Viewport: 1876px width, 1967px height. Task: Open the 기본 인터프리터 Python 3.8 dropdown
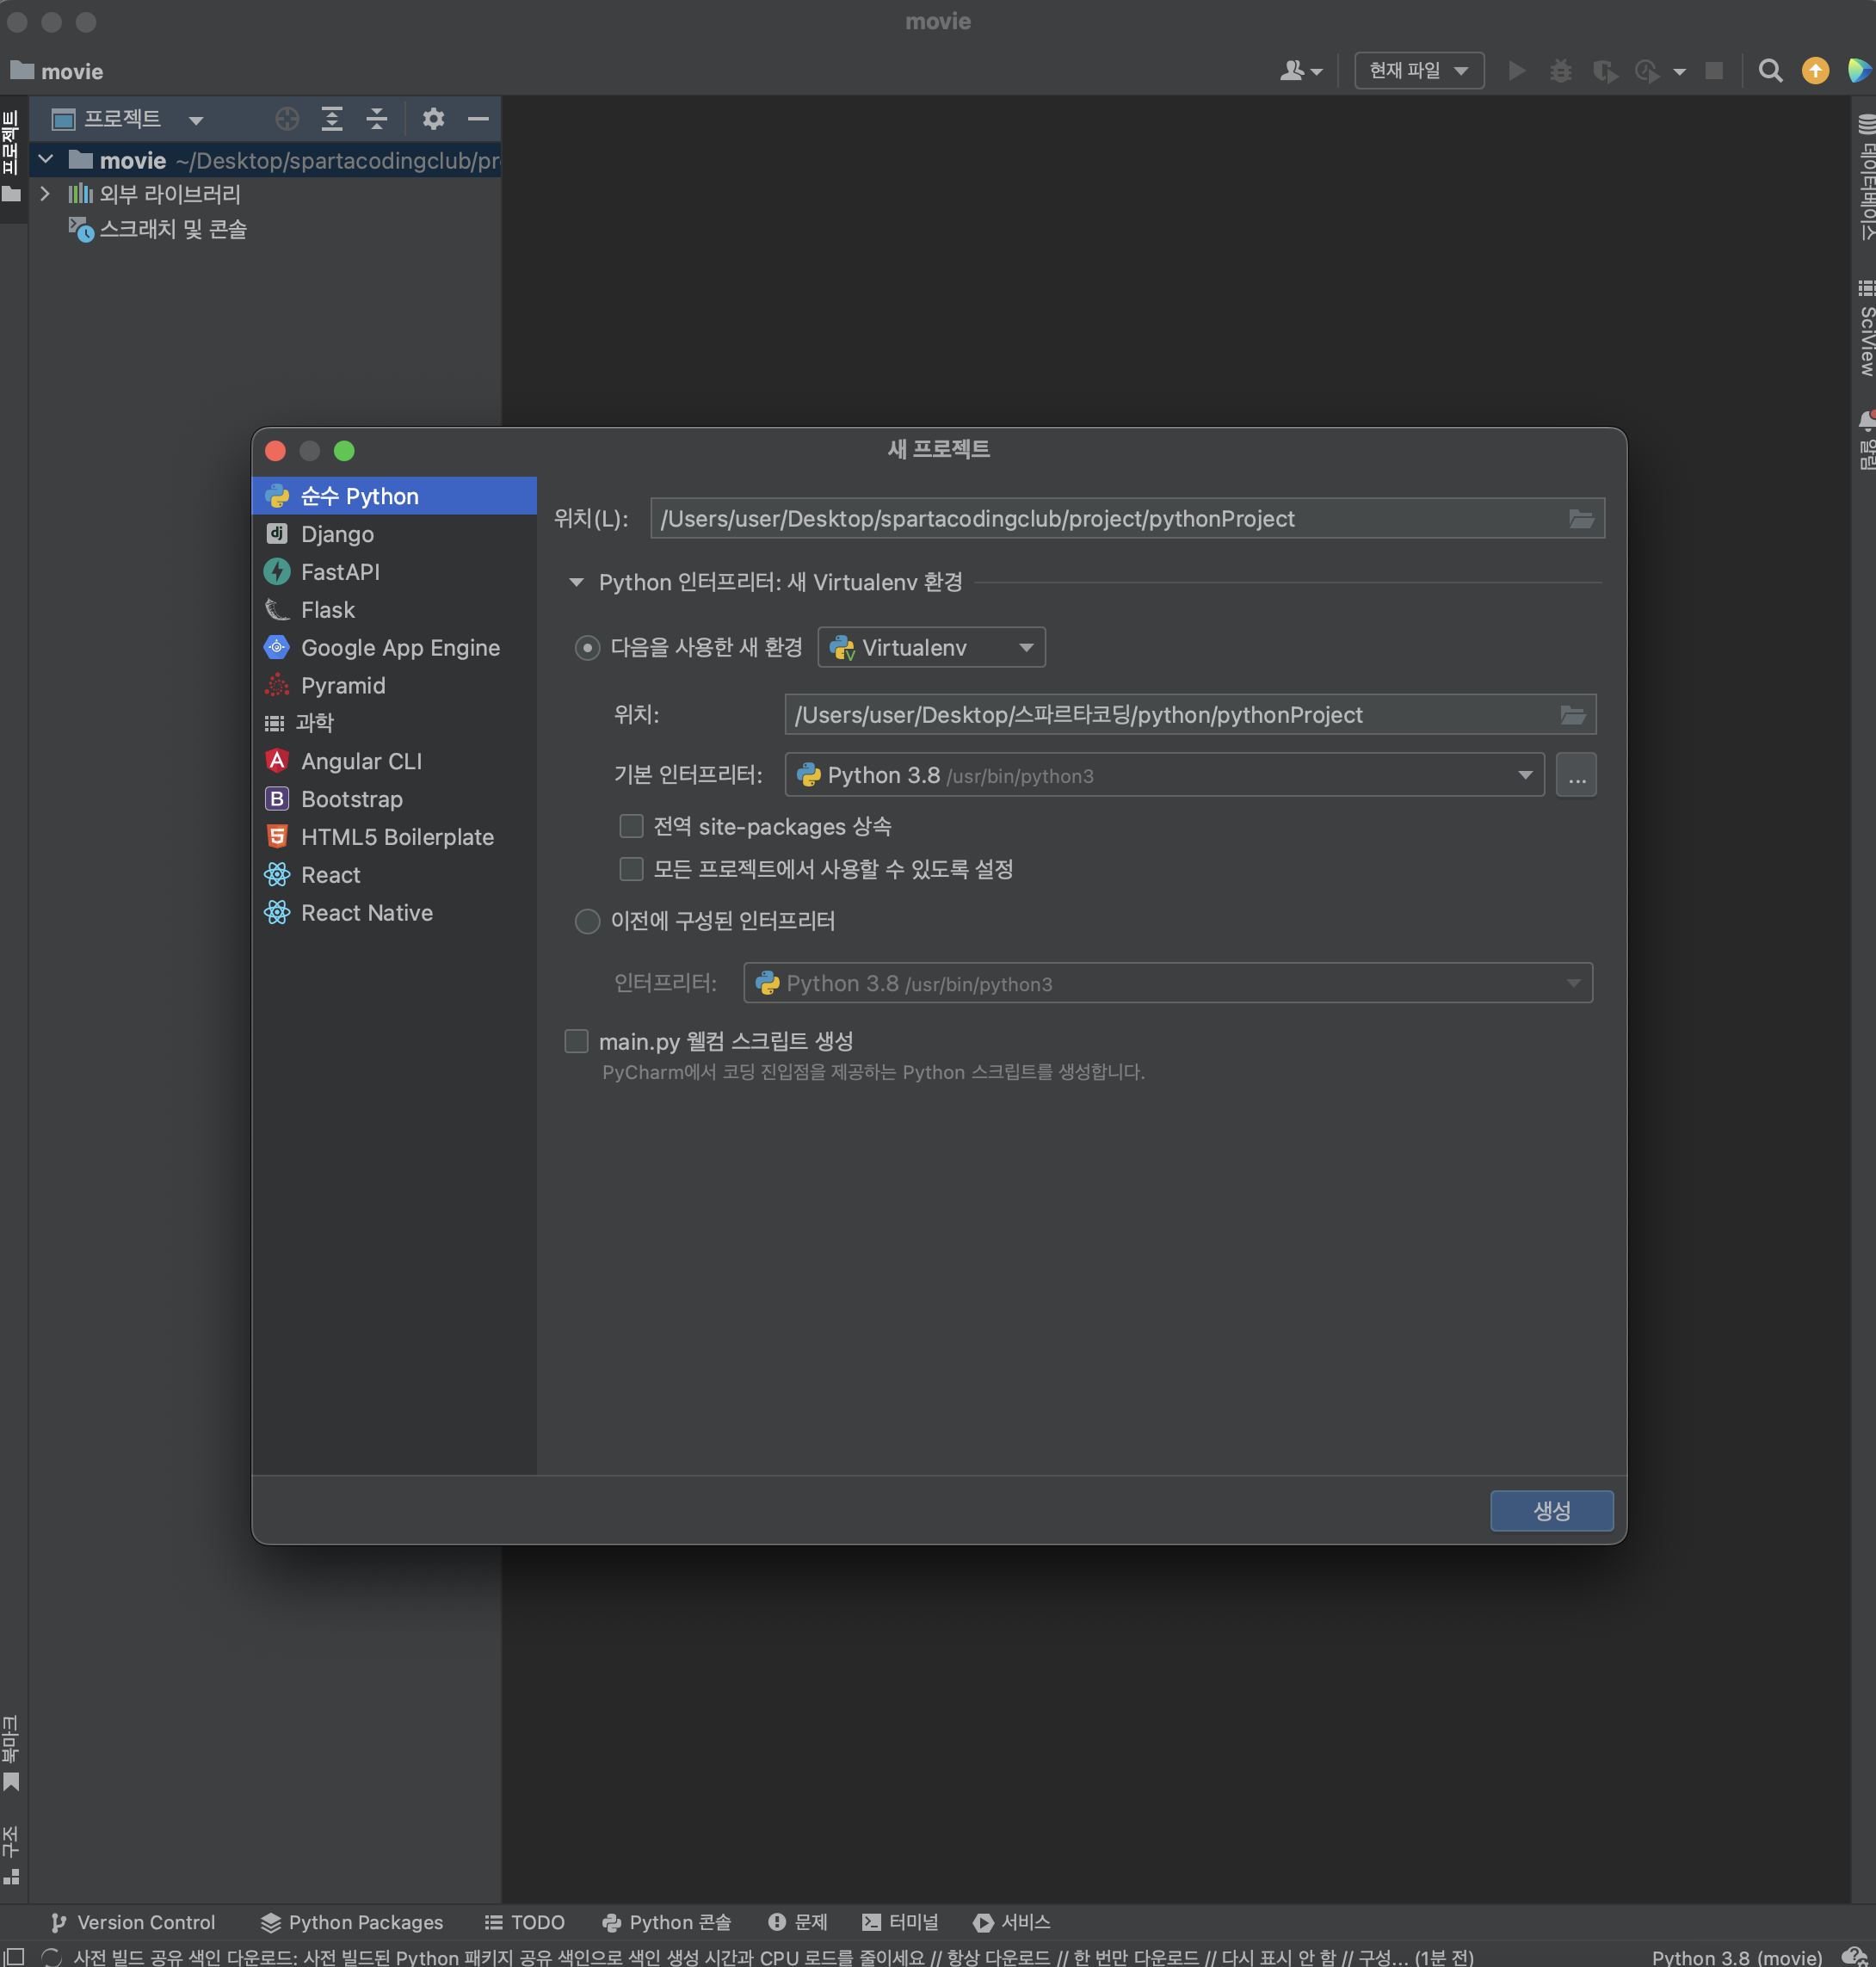click(1165, 775)
